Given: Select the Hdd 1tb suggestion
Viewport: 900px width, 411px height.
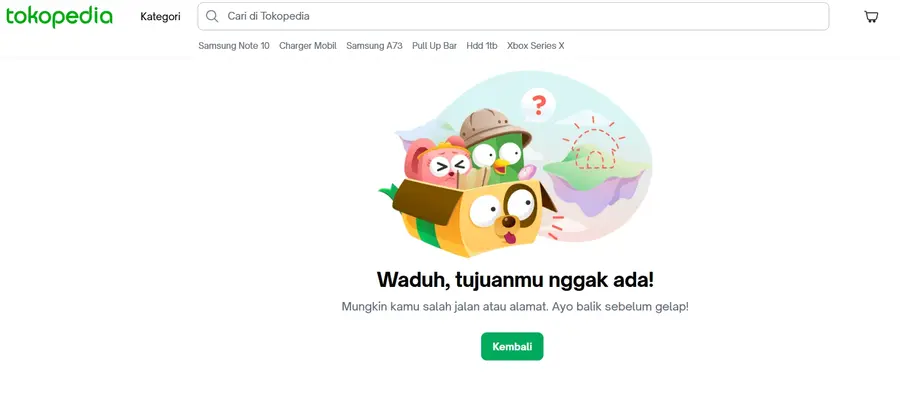Looking at the screenshot, I should click(x=482, y=45).
